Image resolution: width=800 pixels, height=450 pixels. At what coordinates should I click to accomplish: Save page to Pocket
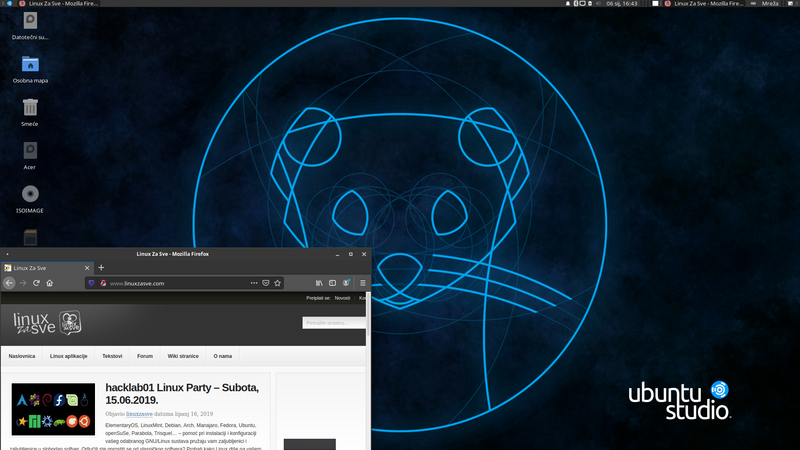[266, 283]
